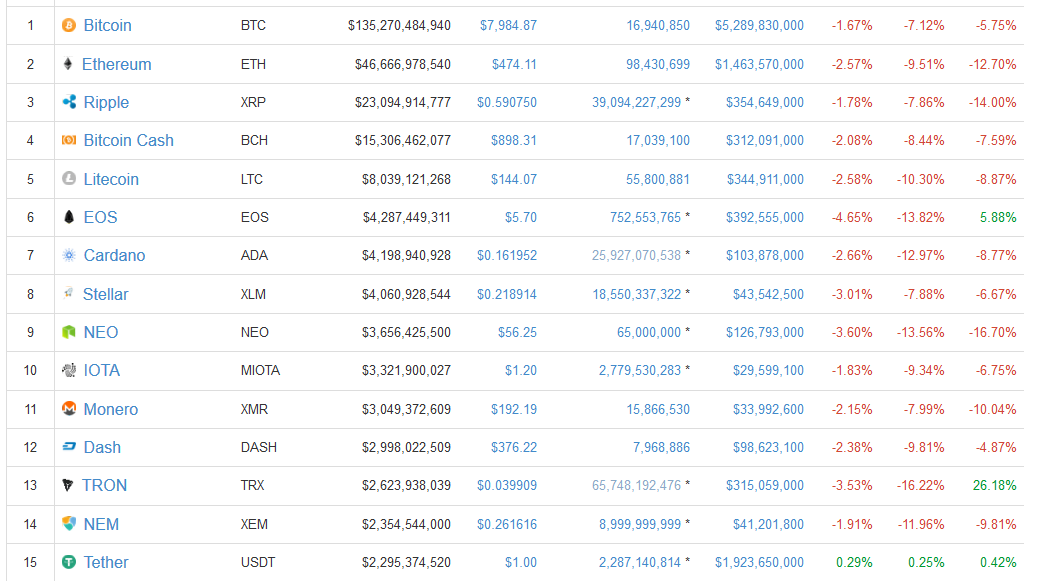Click Ripple circulating supply 39,094,227,299 link
The height and width of the screenshot is (581, 1041).
(636, 102)
